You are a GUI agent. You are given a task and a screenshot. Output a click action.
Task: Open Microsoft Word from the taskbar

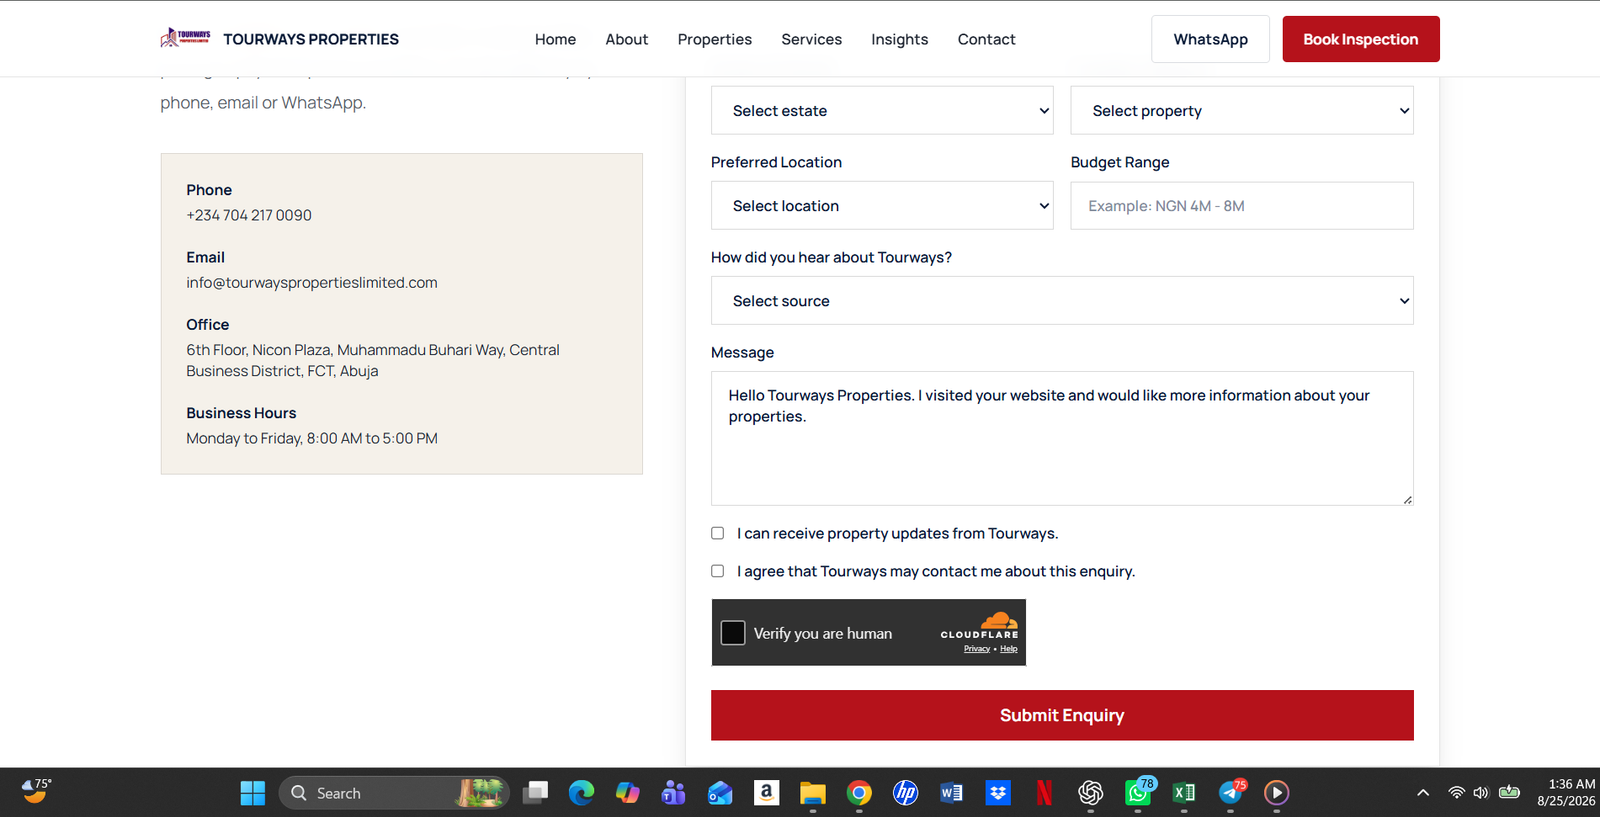coord(951,793)
